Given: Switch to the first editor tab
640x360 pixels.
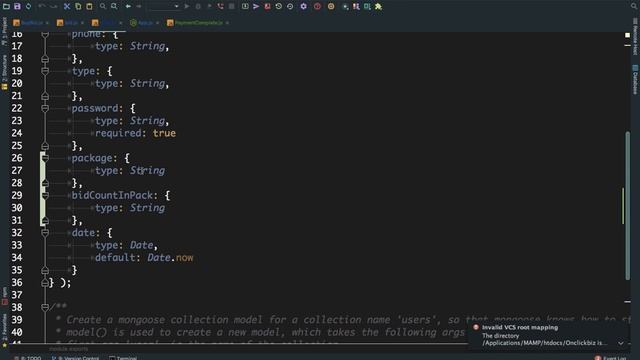Looking at the screenshot, I should point(31,23).
